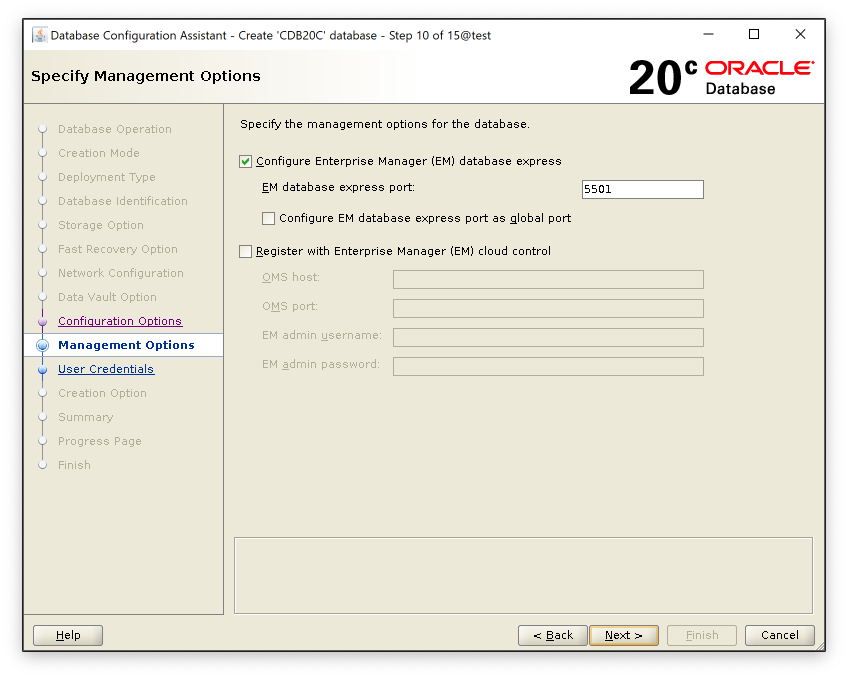Open the User Credentials step link
This screenshot has height=678, width=848.
[106, 369]
